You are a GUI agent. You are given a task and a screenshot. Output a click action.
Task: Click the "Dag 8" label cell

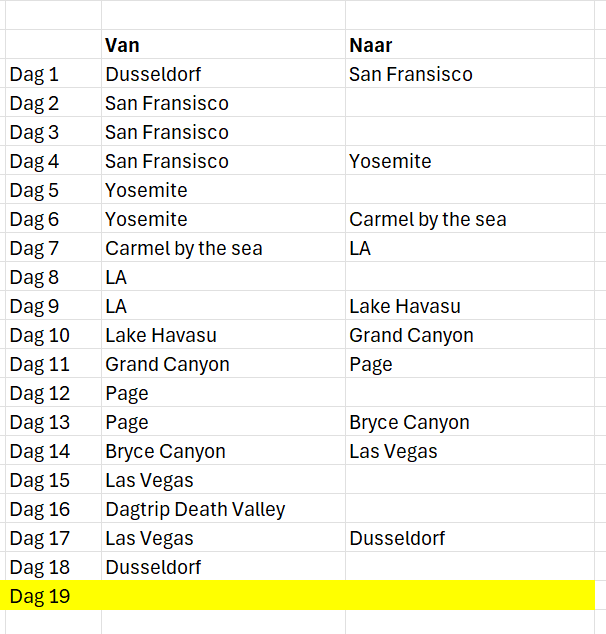[35, 277]
